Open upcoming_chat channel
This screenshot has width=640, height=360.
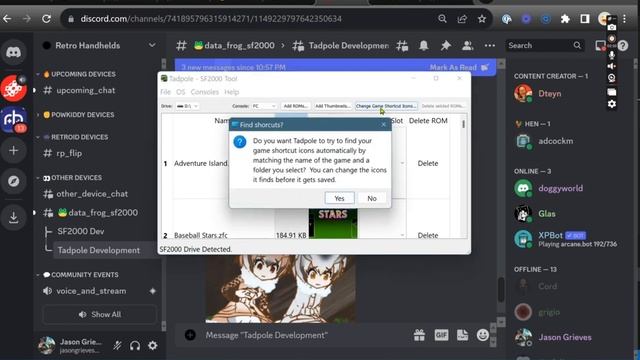point(85,90)
